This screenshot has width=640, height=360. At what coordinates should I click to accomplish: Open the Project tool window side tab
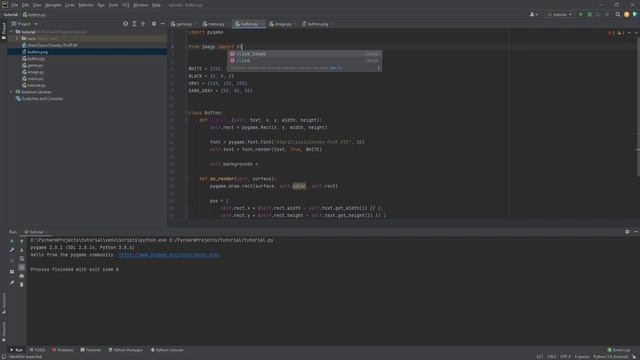pyautogui.click(x=4, y=31)
